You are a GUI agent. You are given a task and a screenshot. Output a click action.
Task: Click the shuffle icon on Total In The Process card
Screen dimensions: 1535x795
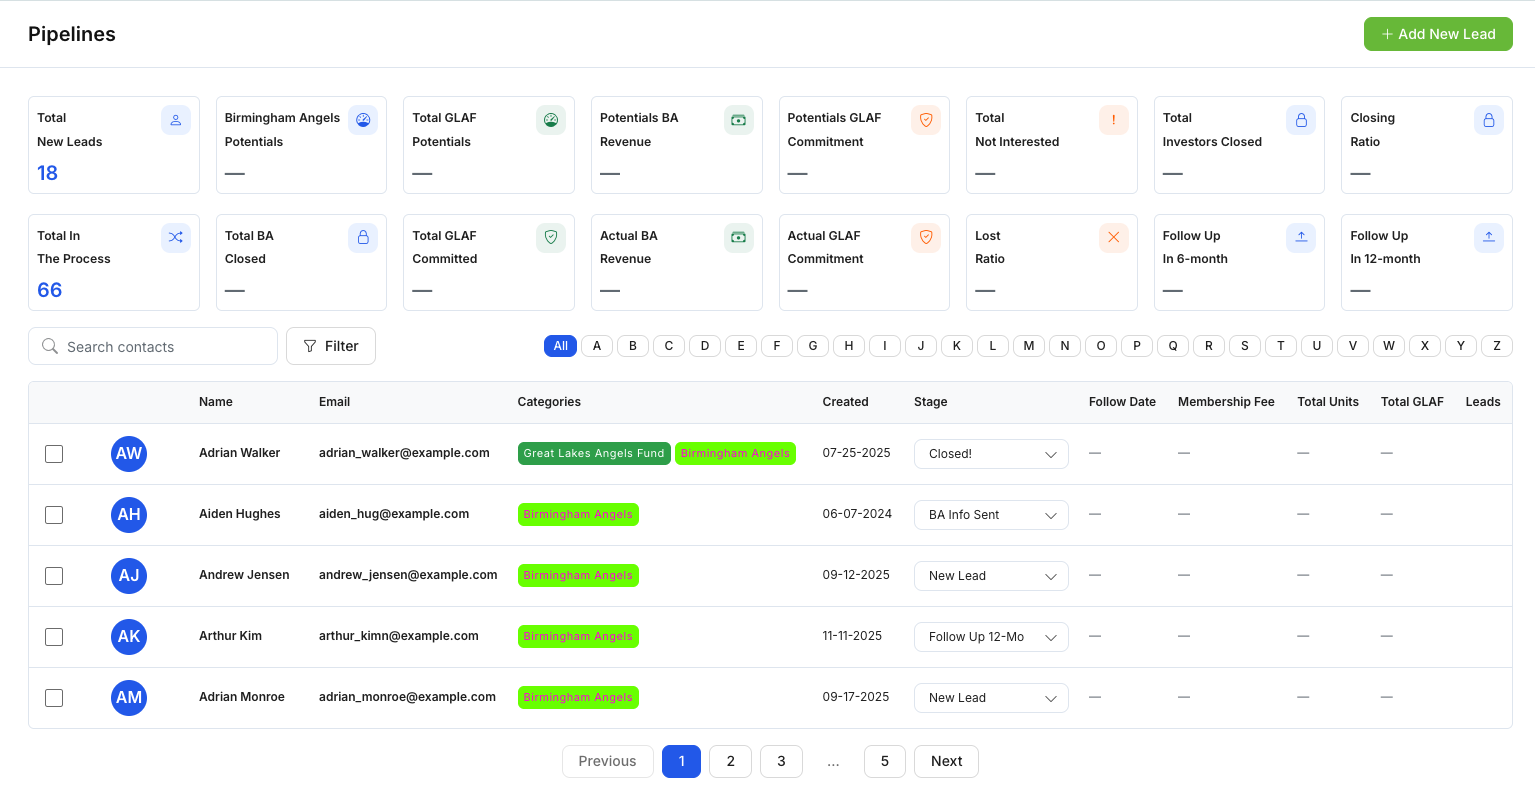(175, 237)
